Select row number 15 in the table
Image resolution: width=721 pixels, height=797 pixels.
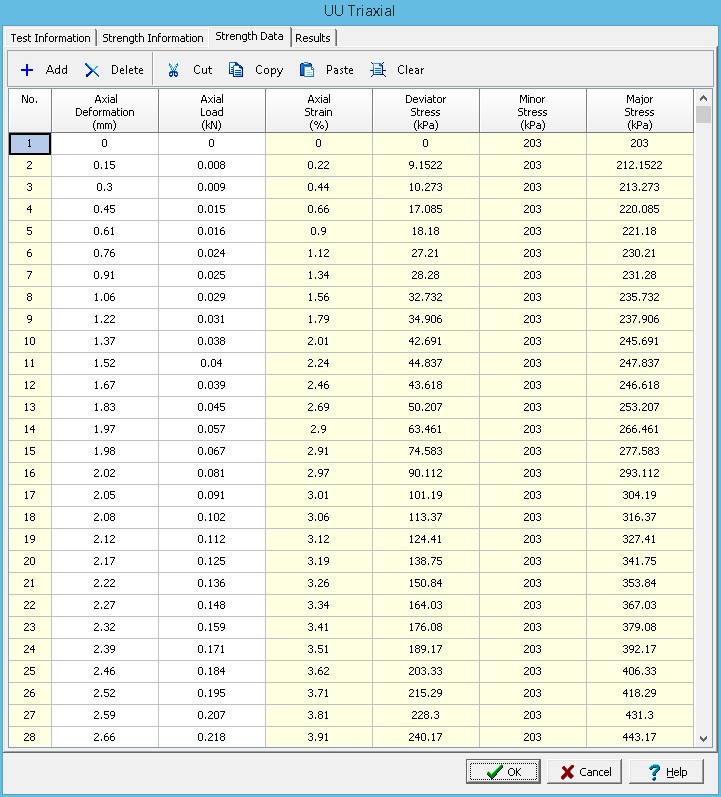[30, 451]
